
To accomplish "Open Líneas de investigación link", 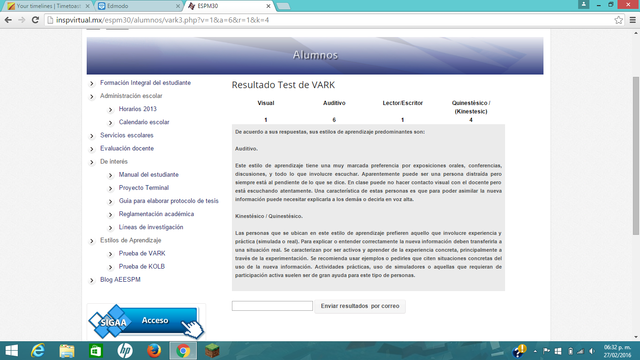I will (151, 227).
